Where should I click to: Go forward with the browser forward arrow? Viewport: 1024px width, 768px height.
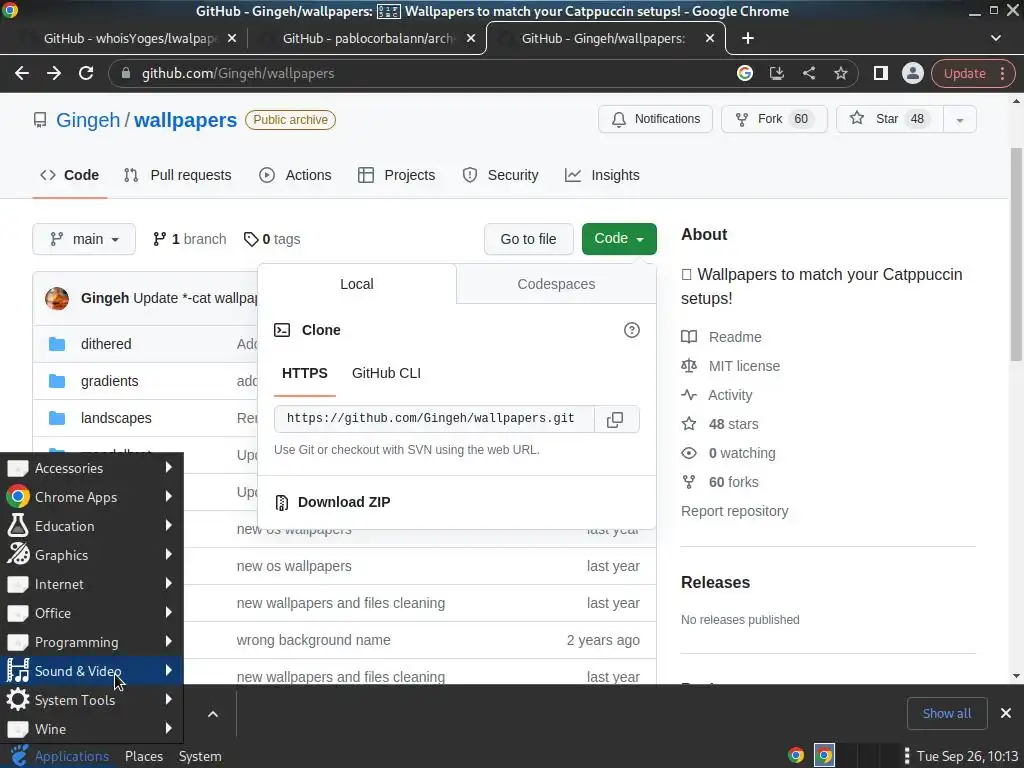(54, 73)
